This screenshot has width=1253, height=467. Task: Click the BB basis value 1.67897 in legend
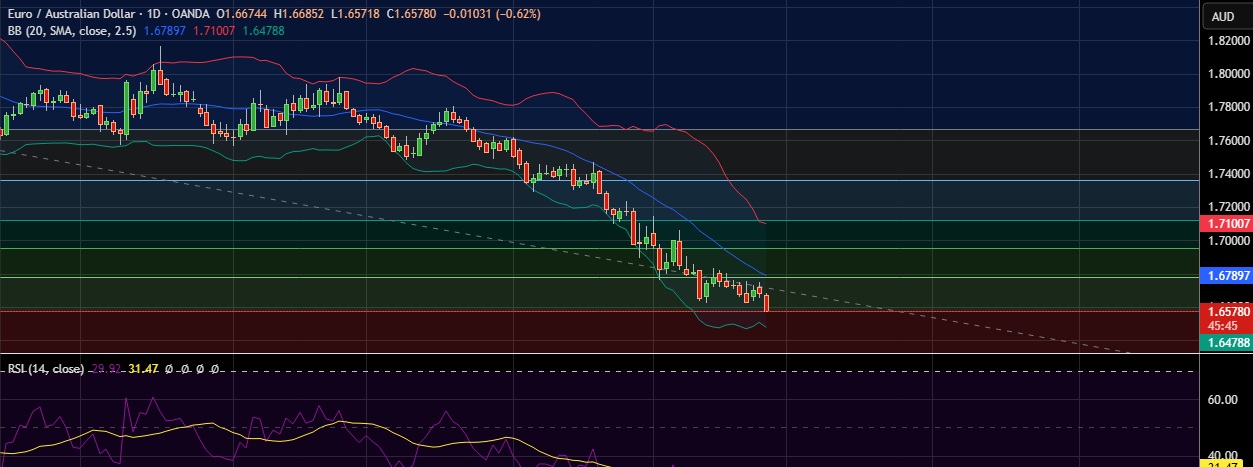coord(168,32)
